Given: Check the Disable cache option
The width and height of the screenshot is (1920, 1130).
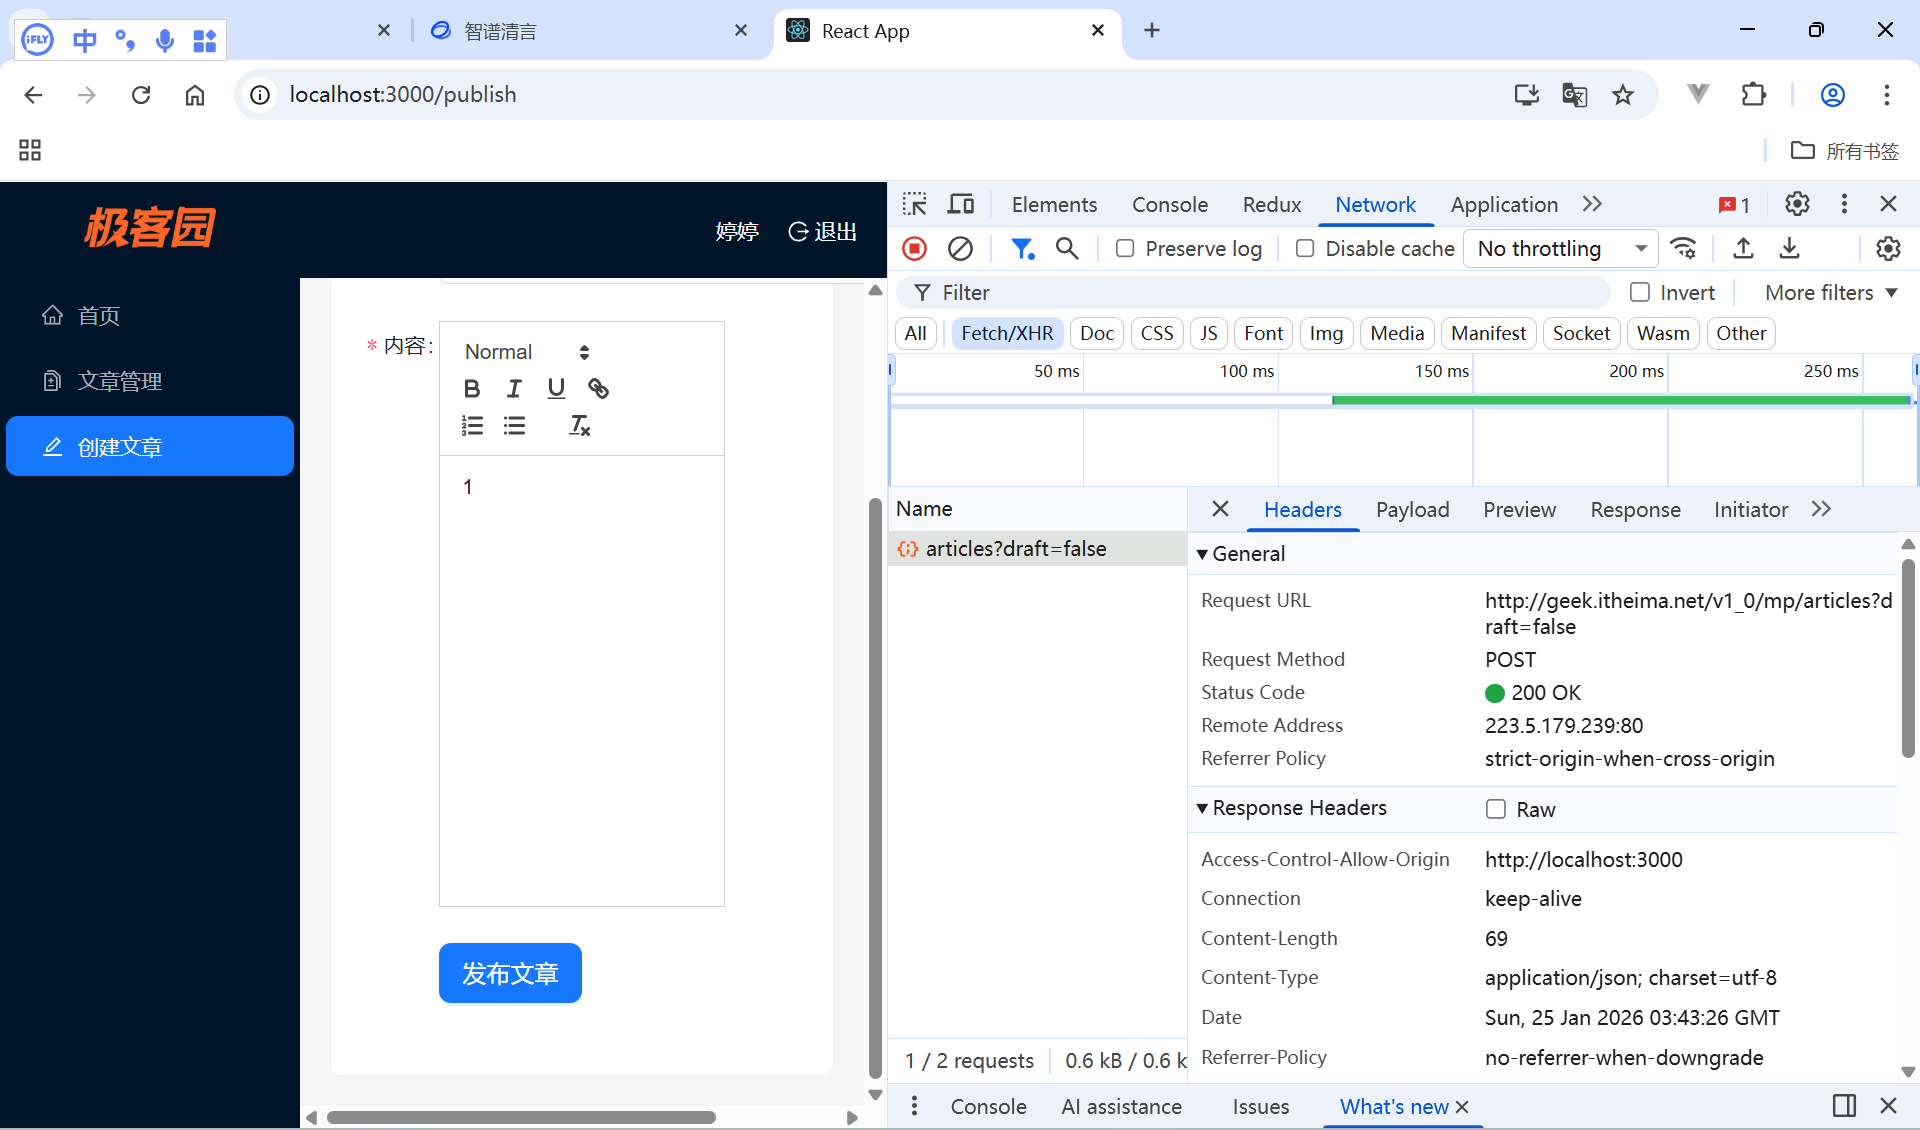Looking at the screenshot, I should coord(1305,248).
